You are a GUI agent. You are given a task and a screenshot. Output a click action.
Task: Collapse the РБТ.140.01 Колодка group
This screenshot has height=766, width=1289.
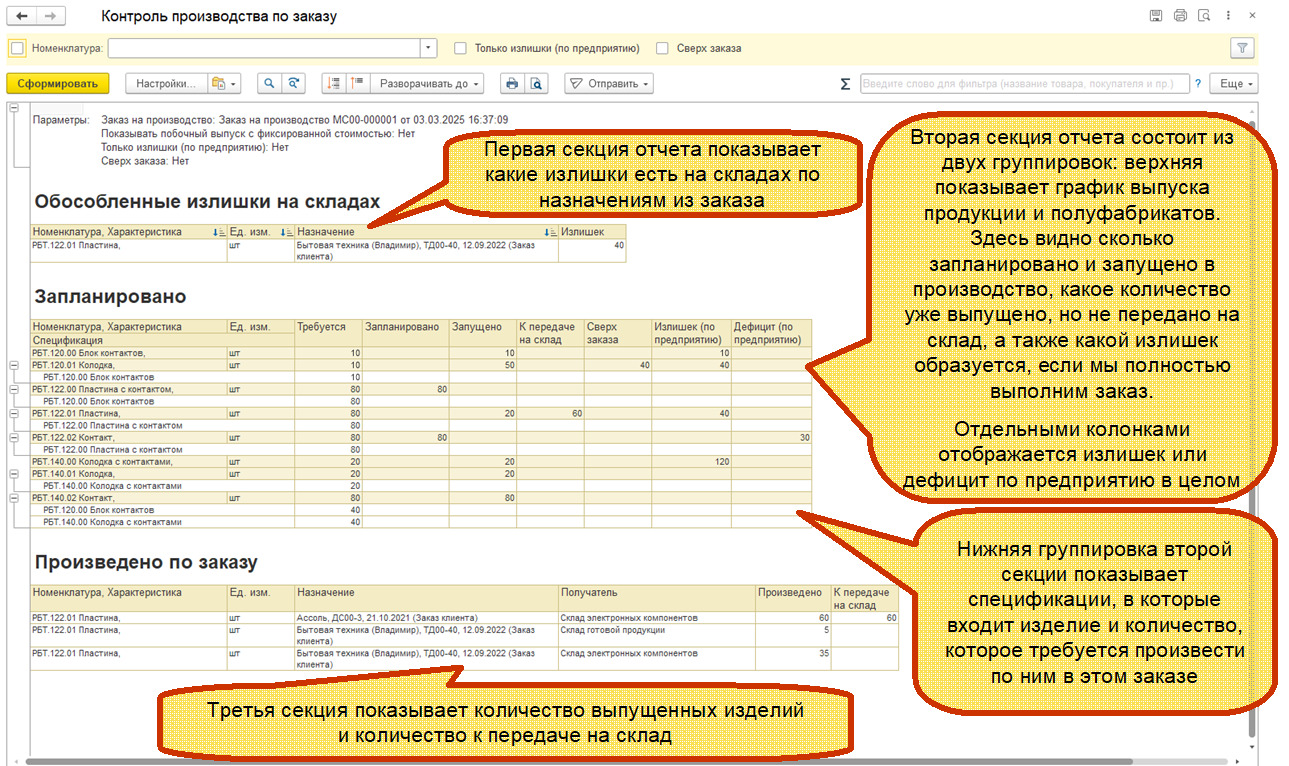(13, 474)
